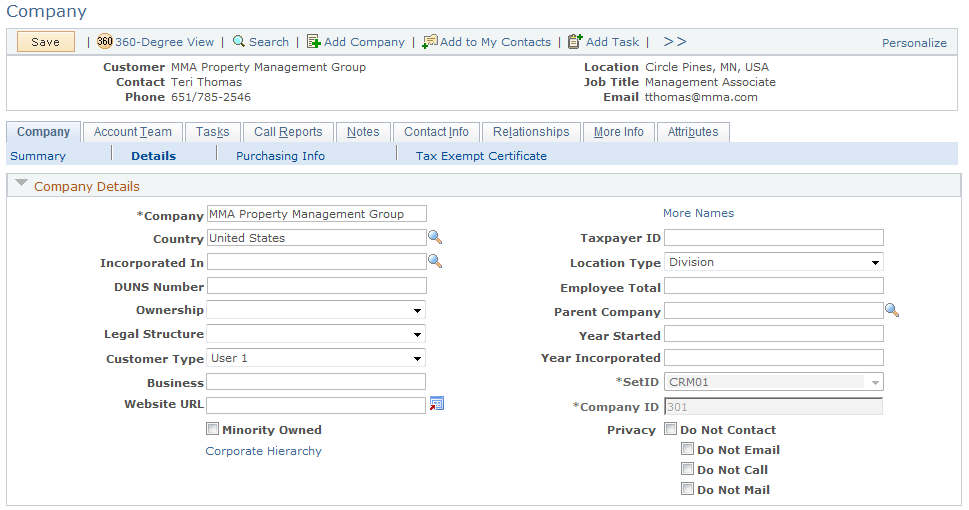Open the Purchasing Info sub-tab
This screenshot has width=969, height=510.
(280, 156)
